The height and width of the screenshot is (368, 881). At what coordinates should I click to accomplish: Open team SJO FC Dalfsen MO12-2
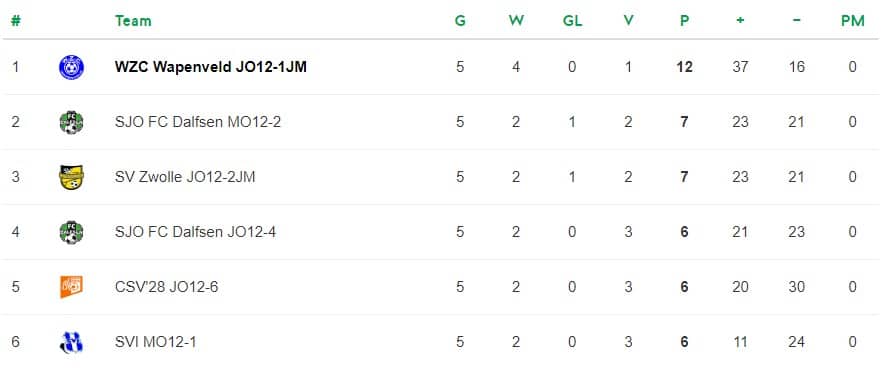click(x=198, y=122)
